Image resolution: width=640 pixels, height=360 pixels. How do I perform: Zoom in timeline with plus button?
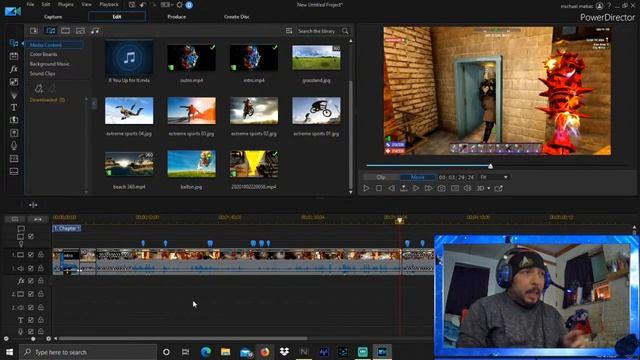pyautogui.click(x=49, y=339)
